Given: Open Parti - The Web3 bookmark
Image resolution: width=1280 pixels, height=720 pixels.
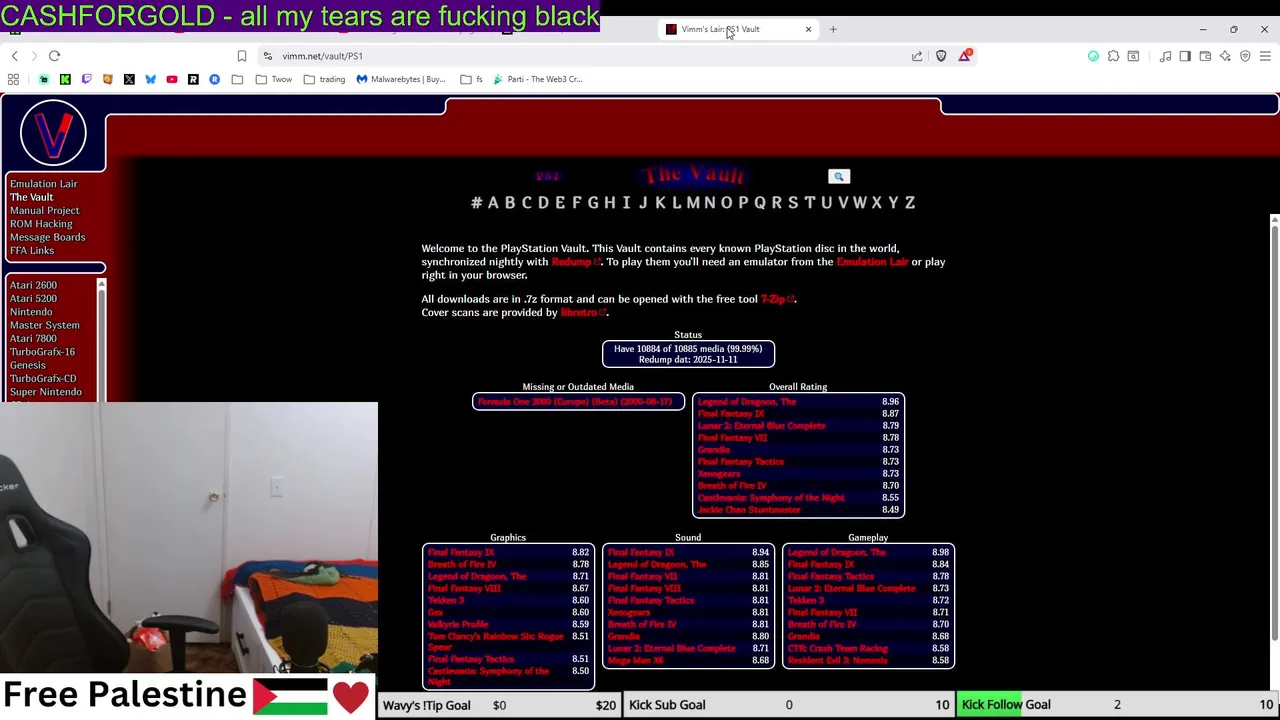Looking at the screenshot, I should (x=538, y=79).
